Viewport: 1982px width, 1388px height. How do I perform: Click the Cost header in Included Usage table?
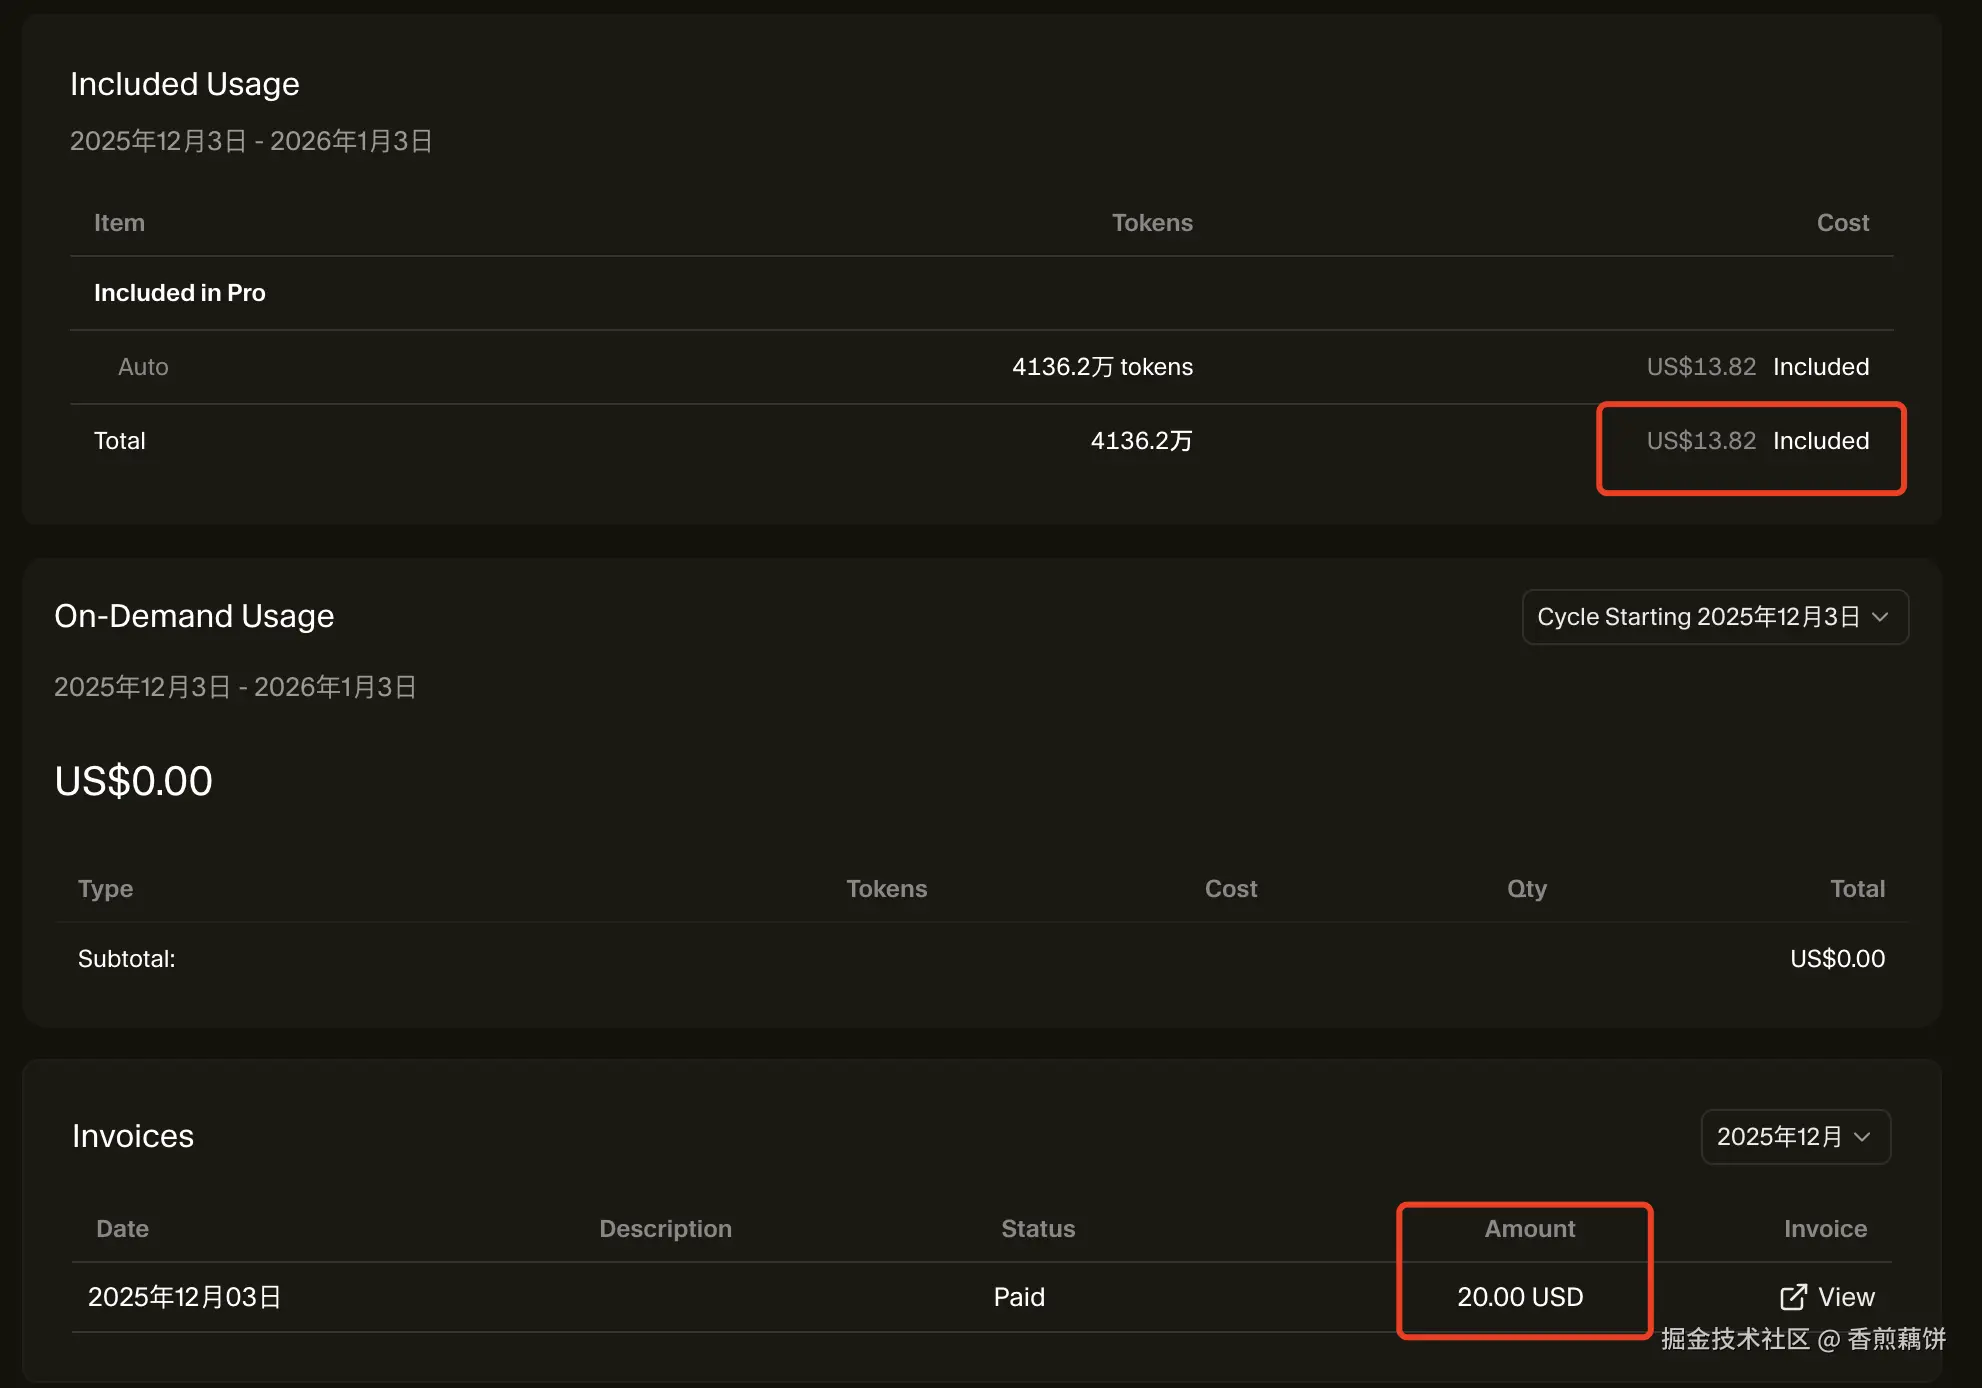point(1842,223)
